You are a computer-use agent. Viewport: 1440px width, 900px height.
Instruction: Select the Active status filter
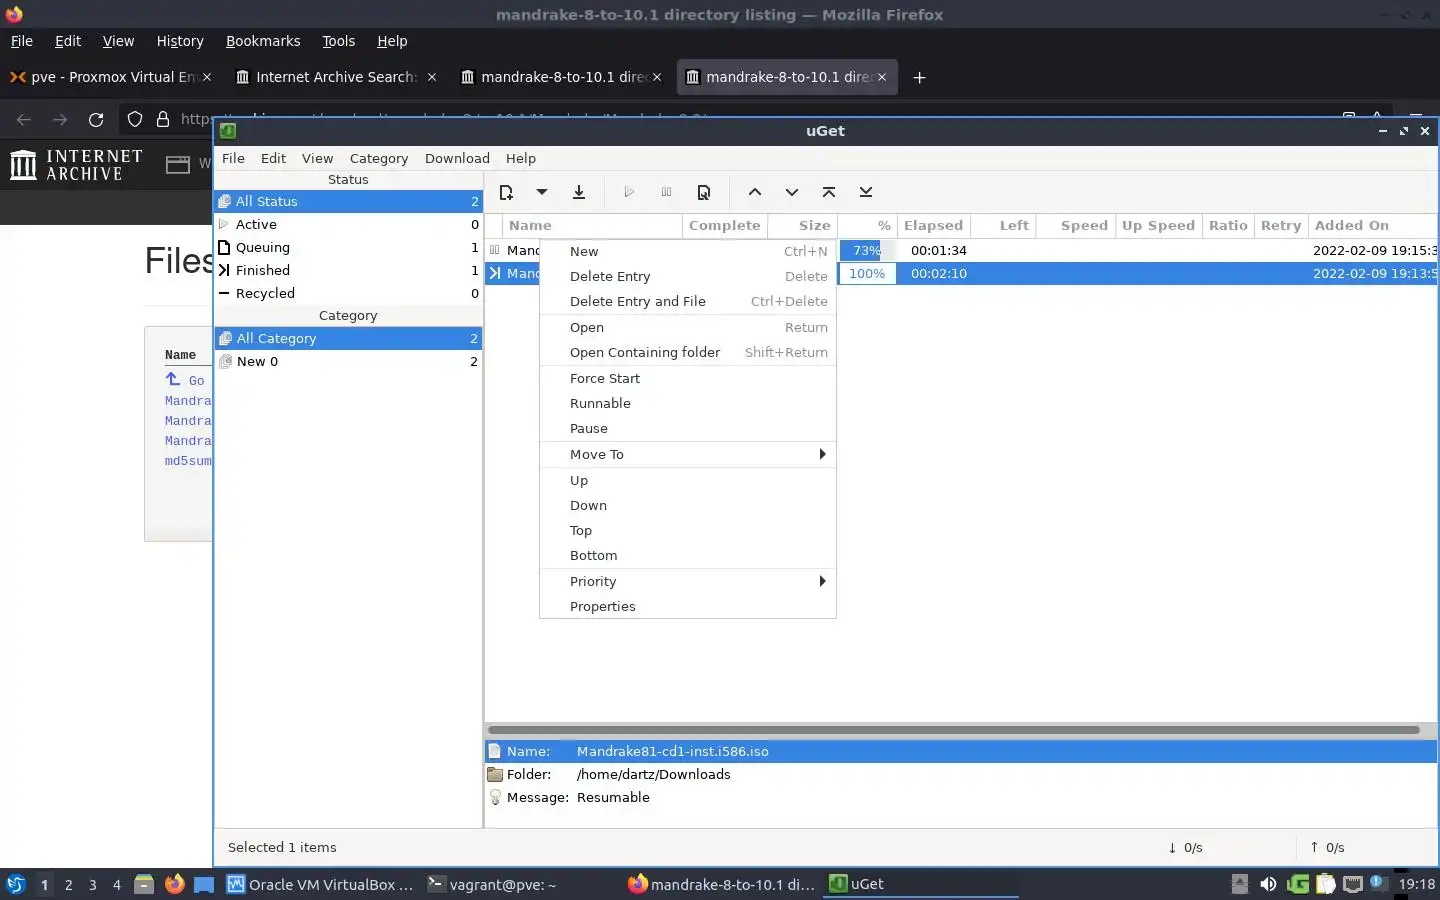point(348,224)
